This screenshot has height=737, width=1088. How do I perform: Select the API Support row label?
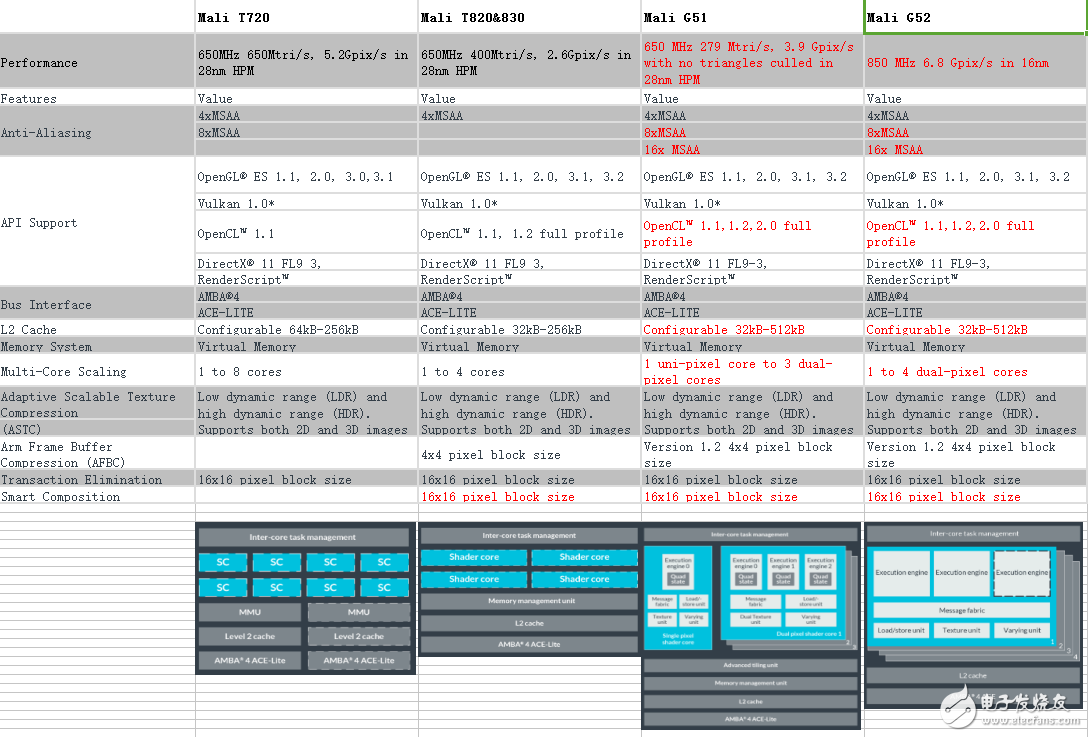tap(97, 223)
